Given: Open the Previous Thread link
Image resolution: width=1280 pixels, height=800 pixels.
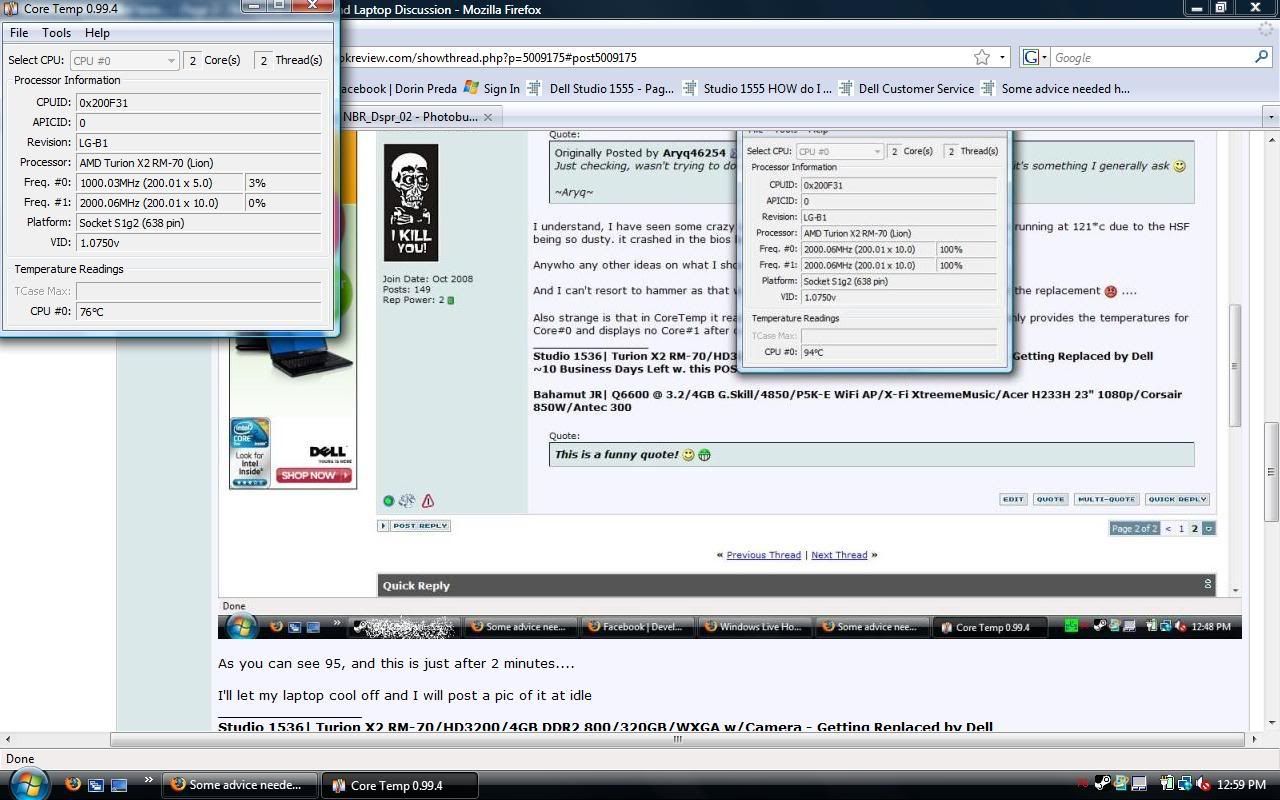Looking at the screenshot, I should pos(763,555).
